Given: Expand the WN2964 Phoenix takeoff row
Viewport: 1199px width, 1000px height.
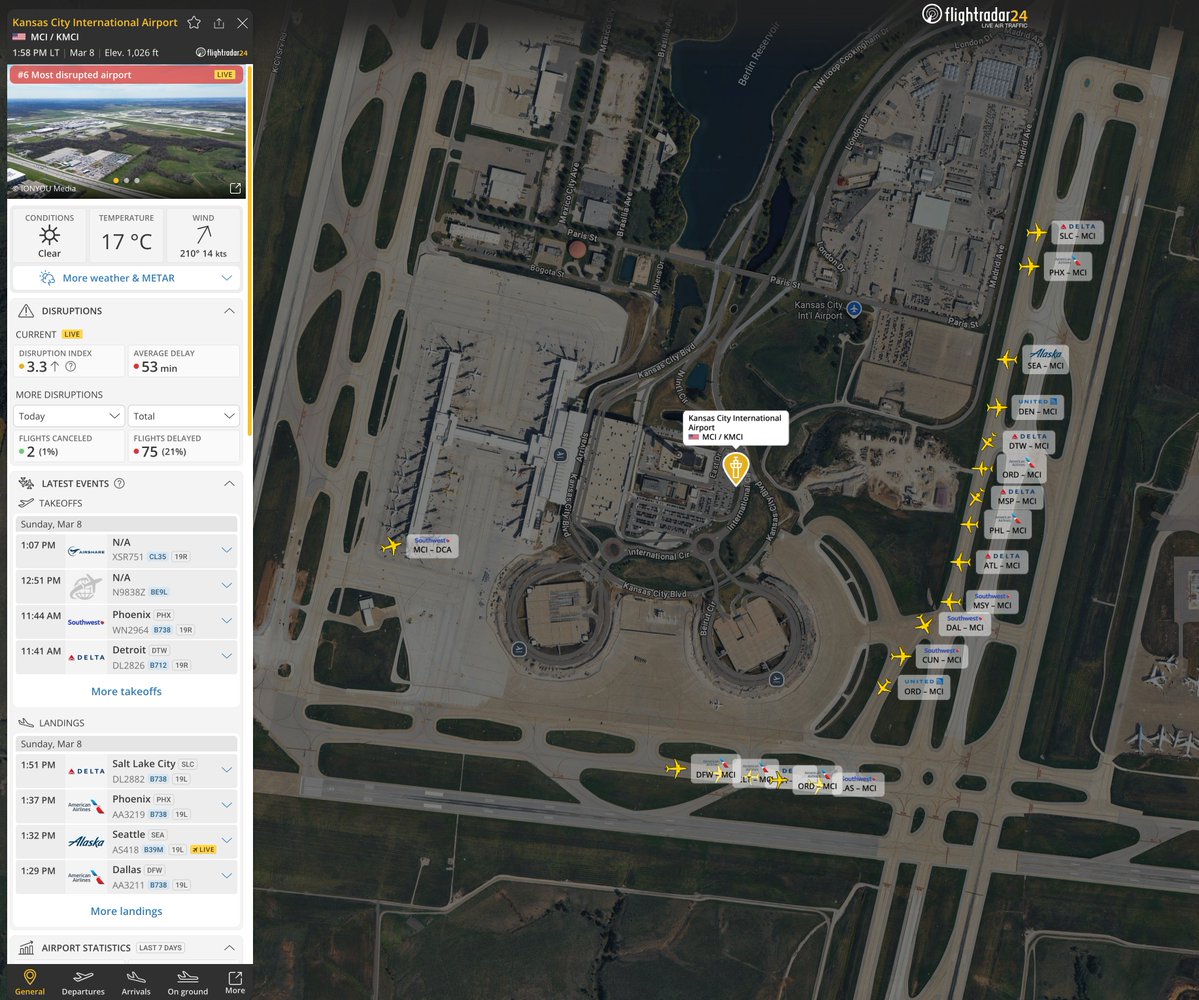Looking at the screenshot, I should (226, 621).
